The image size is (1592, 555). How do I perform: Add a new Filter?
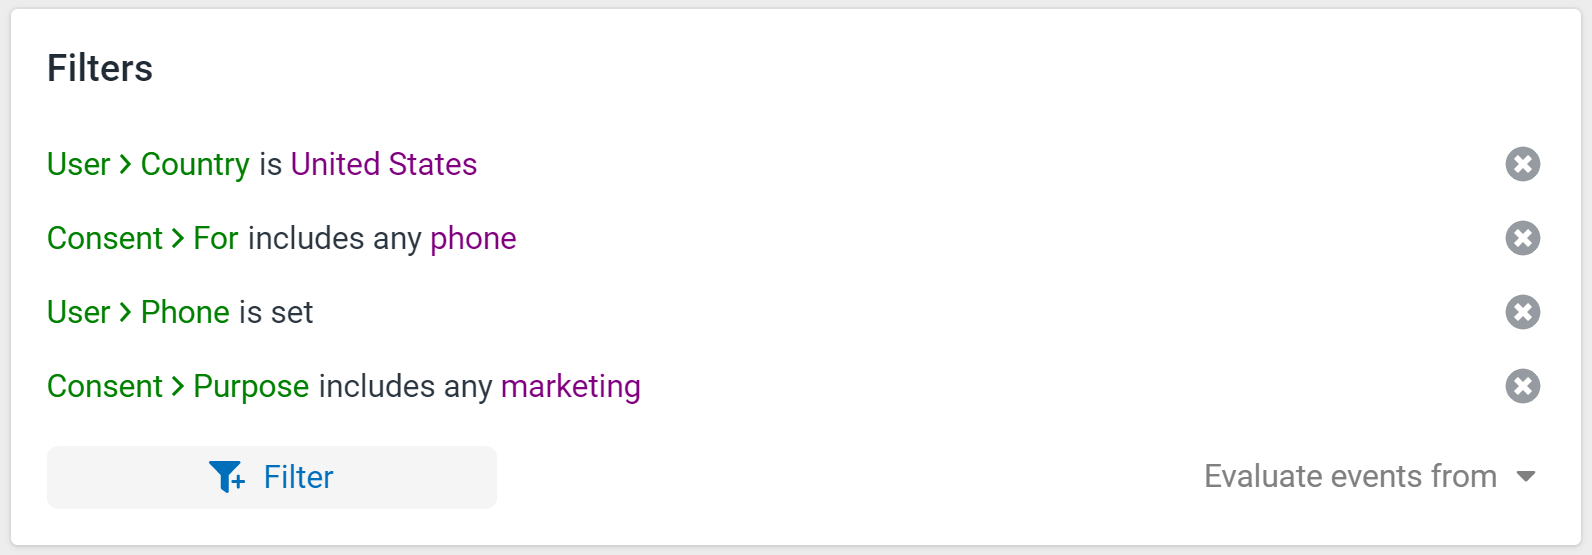click(x=272, y=477)
